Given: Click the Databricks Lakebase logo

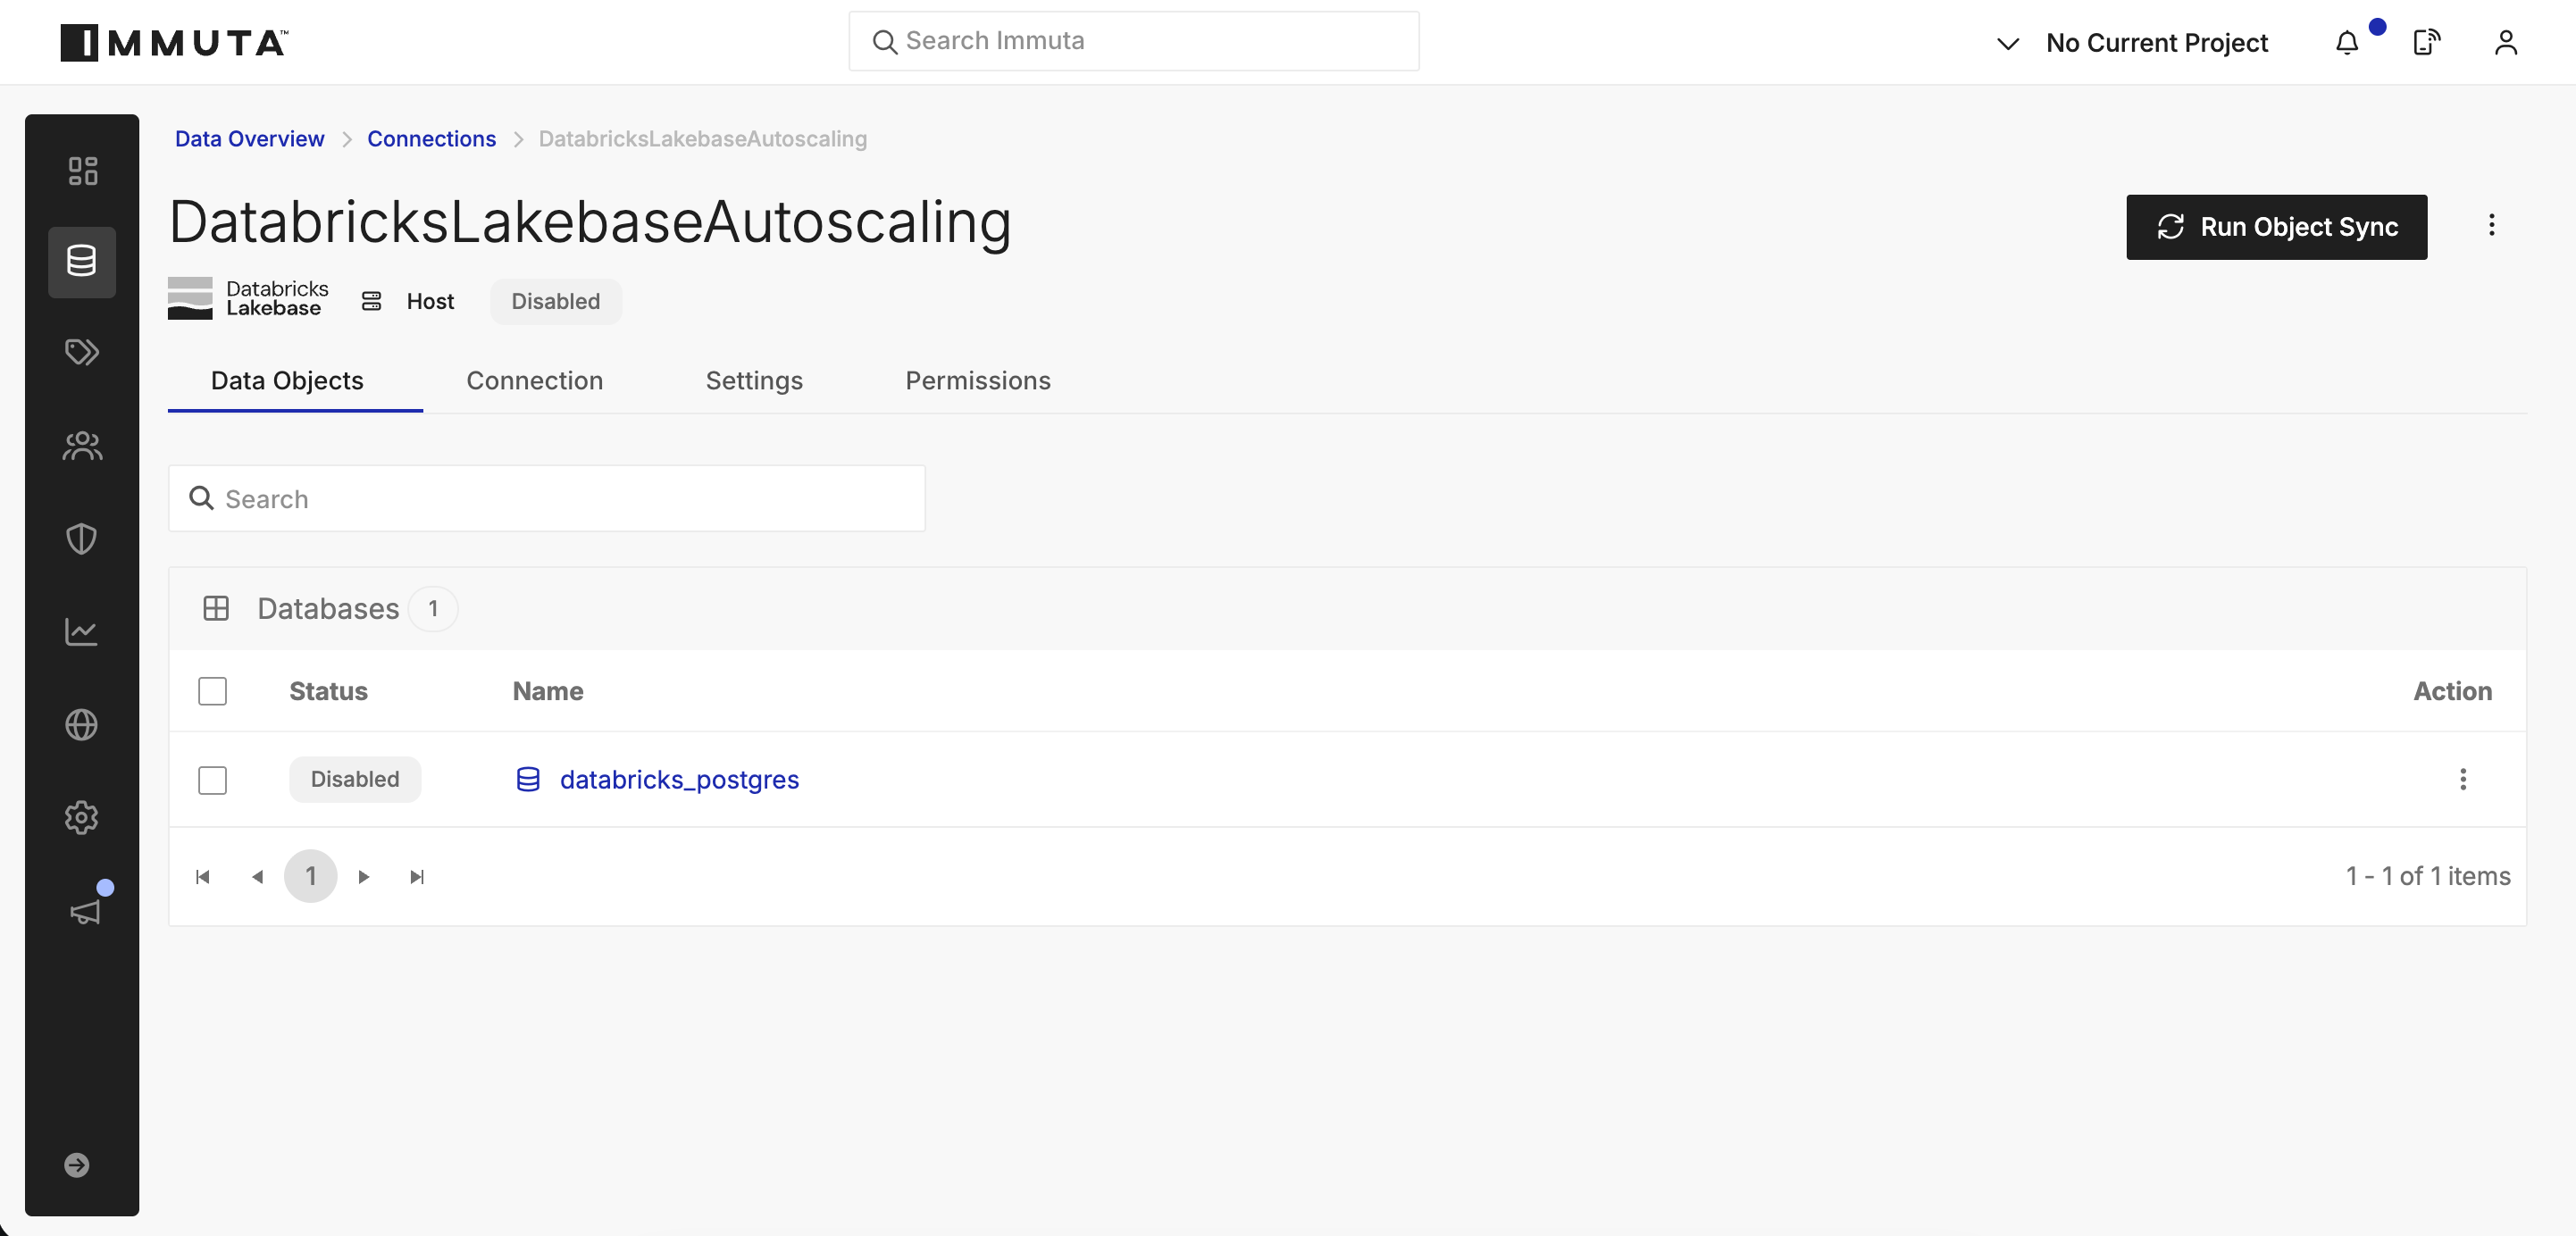Looking at the screenshot, I should coord(248,299).
